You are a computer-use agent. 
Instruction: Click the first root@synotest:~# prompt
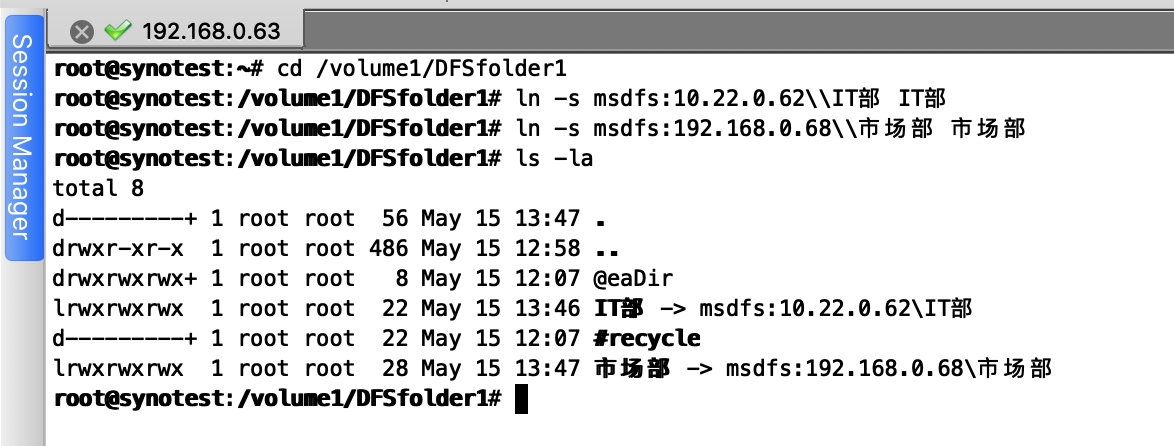pos(159,69)
